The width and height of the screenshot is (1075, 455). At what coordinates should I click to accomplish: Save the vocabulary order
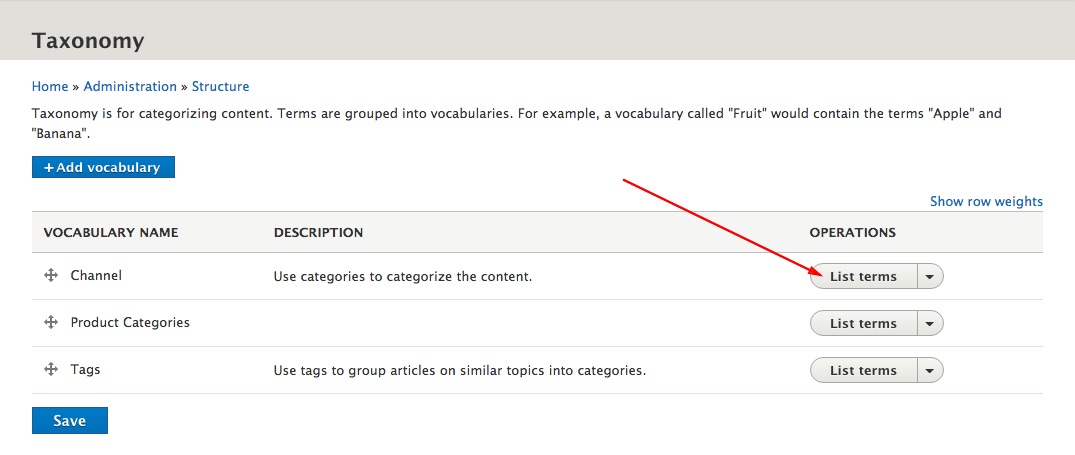point(70,421)
